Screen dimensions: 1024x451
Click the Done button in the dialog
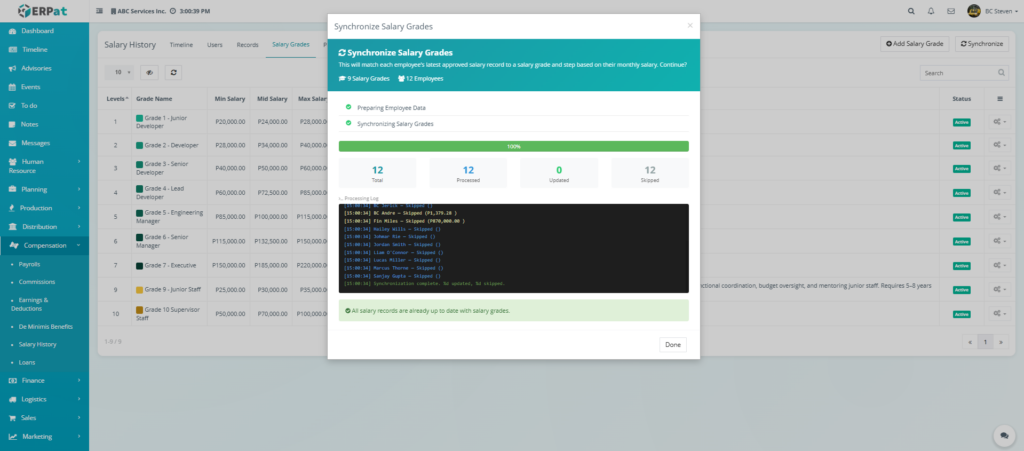[673, 344]
